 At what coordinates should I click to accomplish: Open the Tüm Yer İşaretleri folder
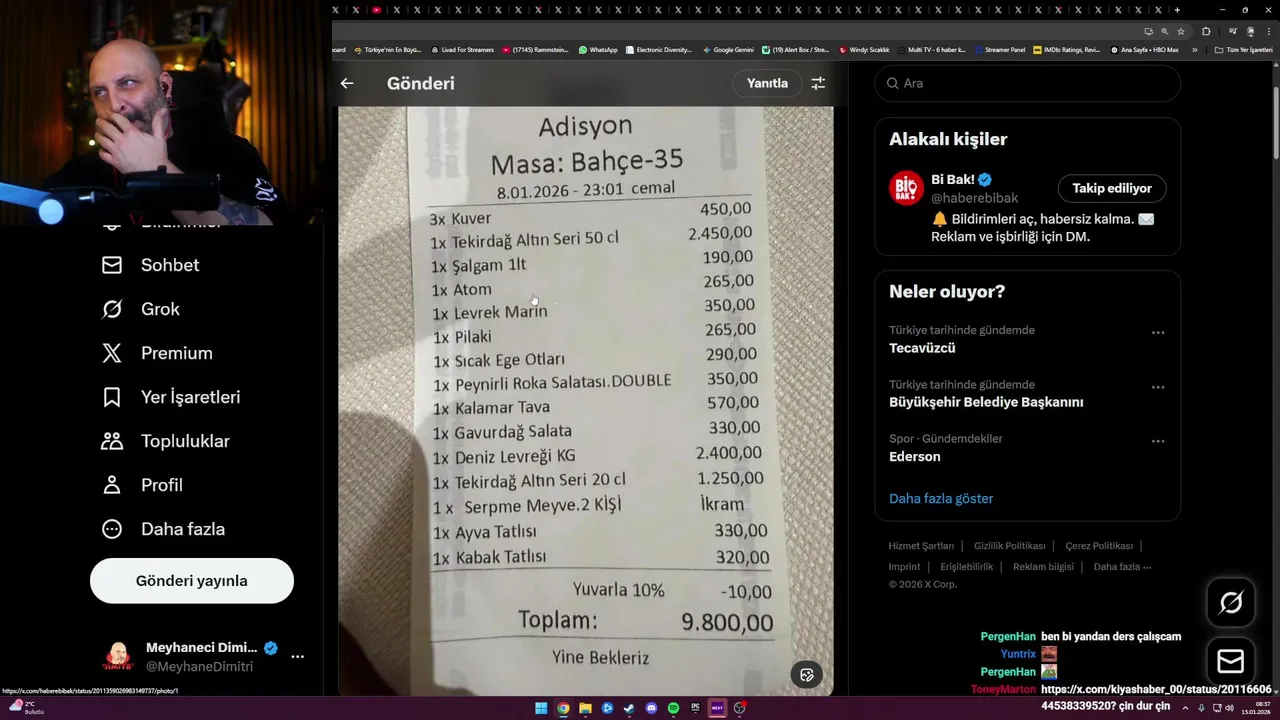(x=1244, y=49)
